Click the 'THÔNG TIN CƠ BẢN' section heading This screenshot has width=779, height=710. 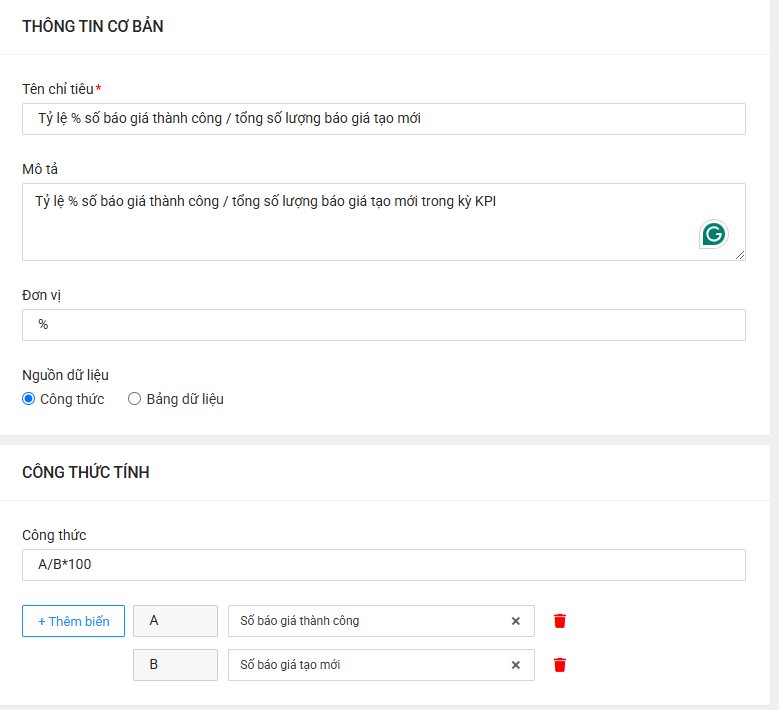point(93,26)
